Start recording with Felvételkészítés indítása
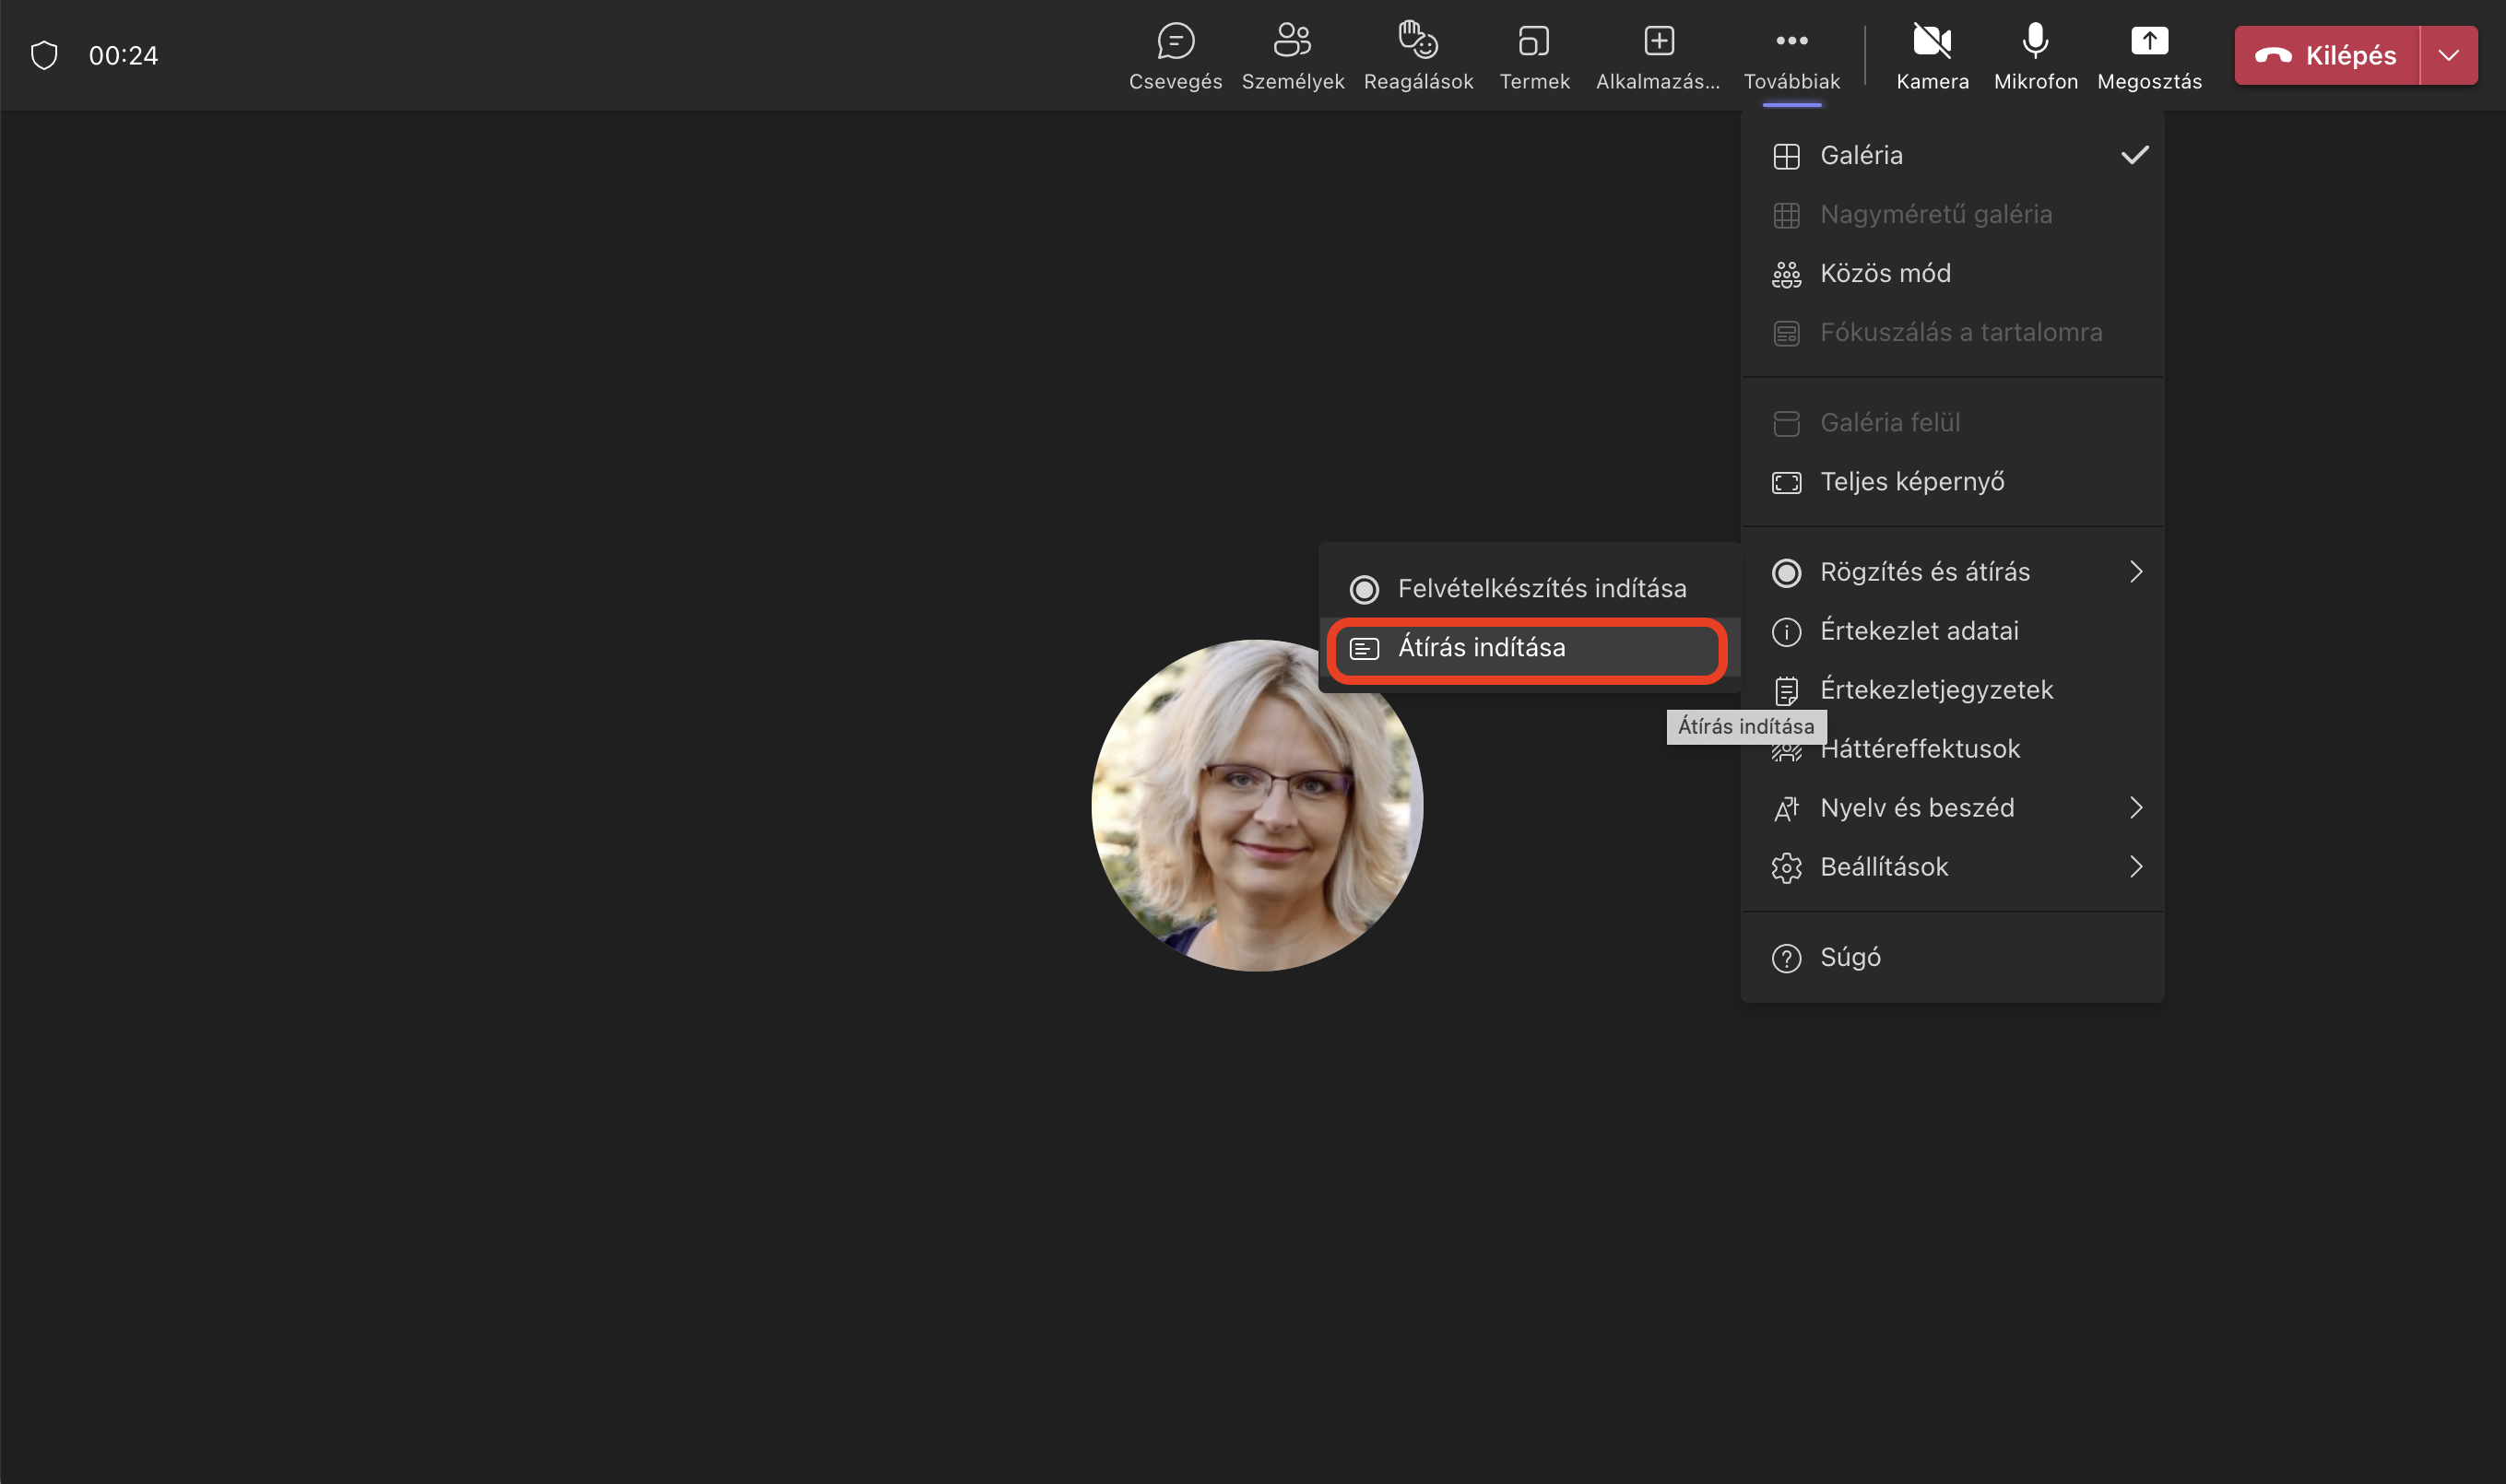Screen dimensions: 2506x1484 click(x=1529, y=589)
